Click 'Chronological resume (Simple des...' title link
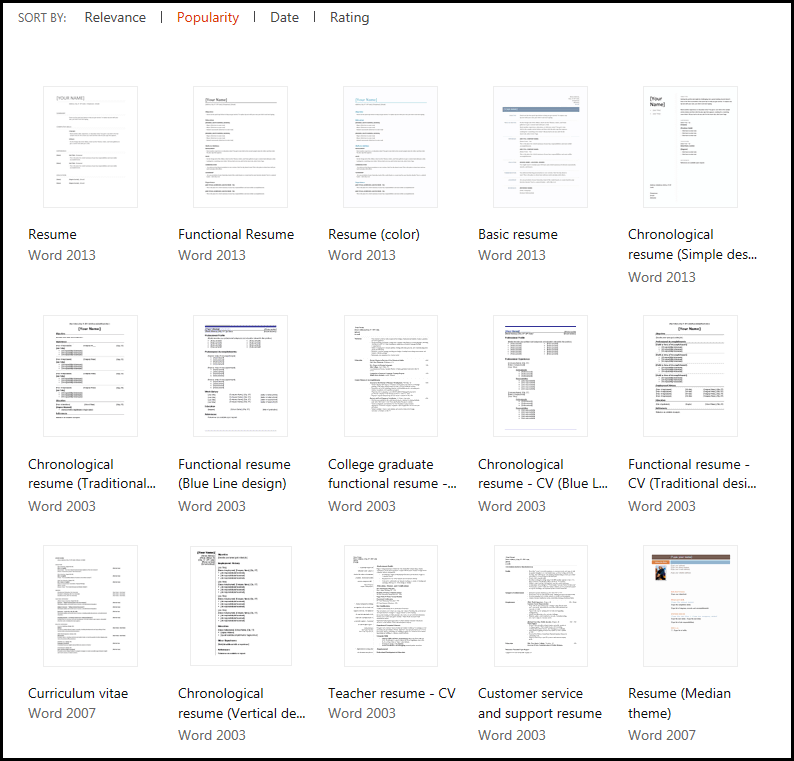The width and height of the screenshot is (794, 761). [692, 245]
